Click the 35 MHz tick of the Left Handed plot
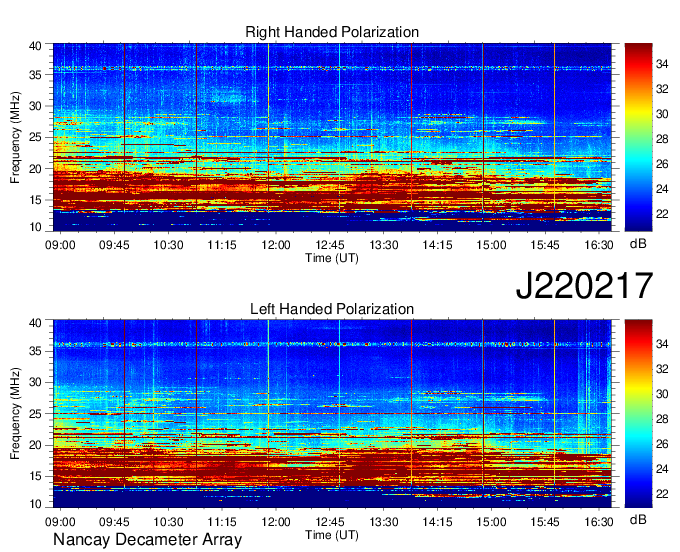This screenshot has height=552, width=680. pos(35,351)
